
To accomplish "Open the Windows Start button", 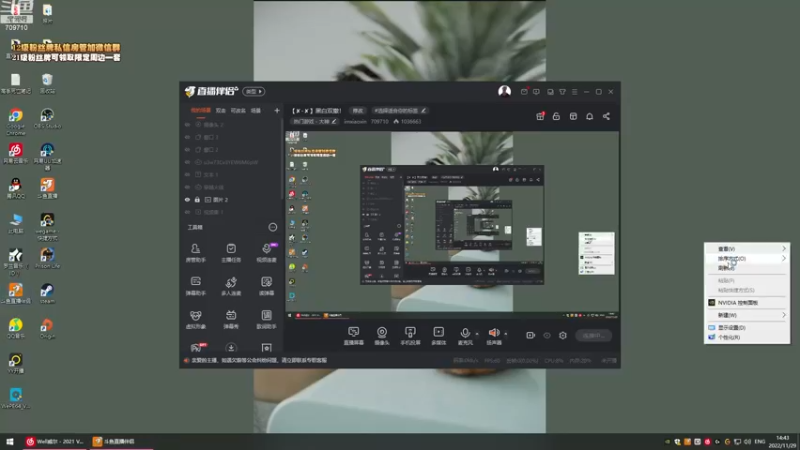I will pyautogui.click(x=10, y=441).
